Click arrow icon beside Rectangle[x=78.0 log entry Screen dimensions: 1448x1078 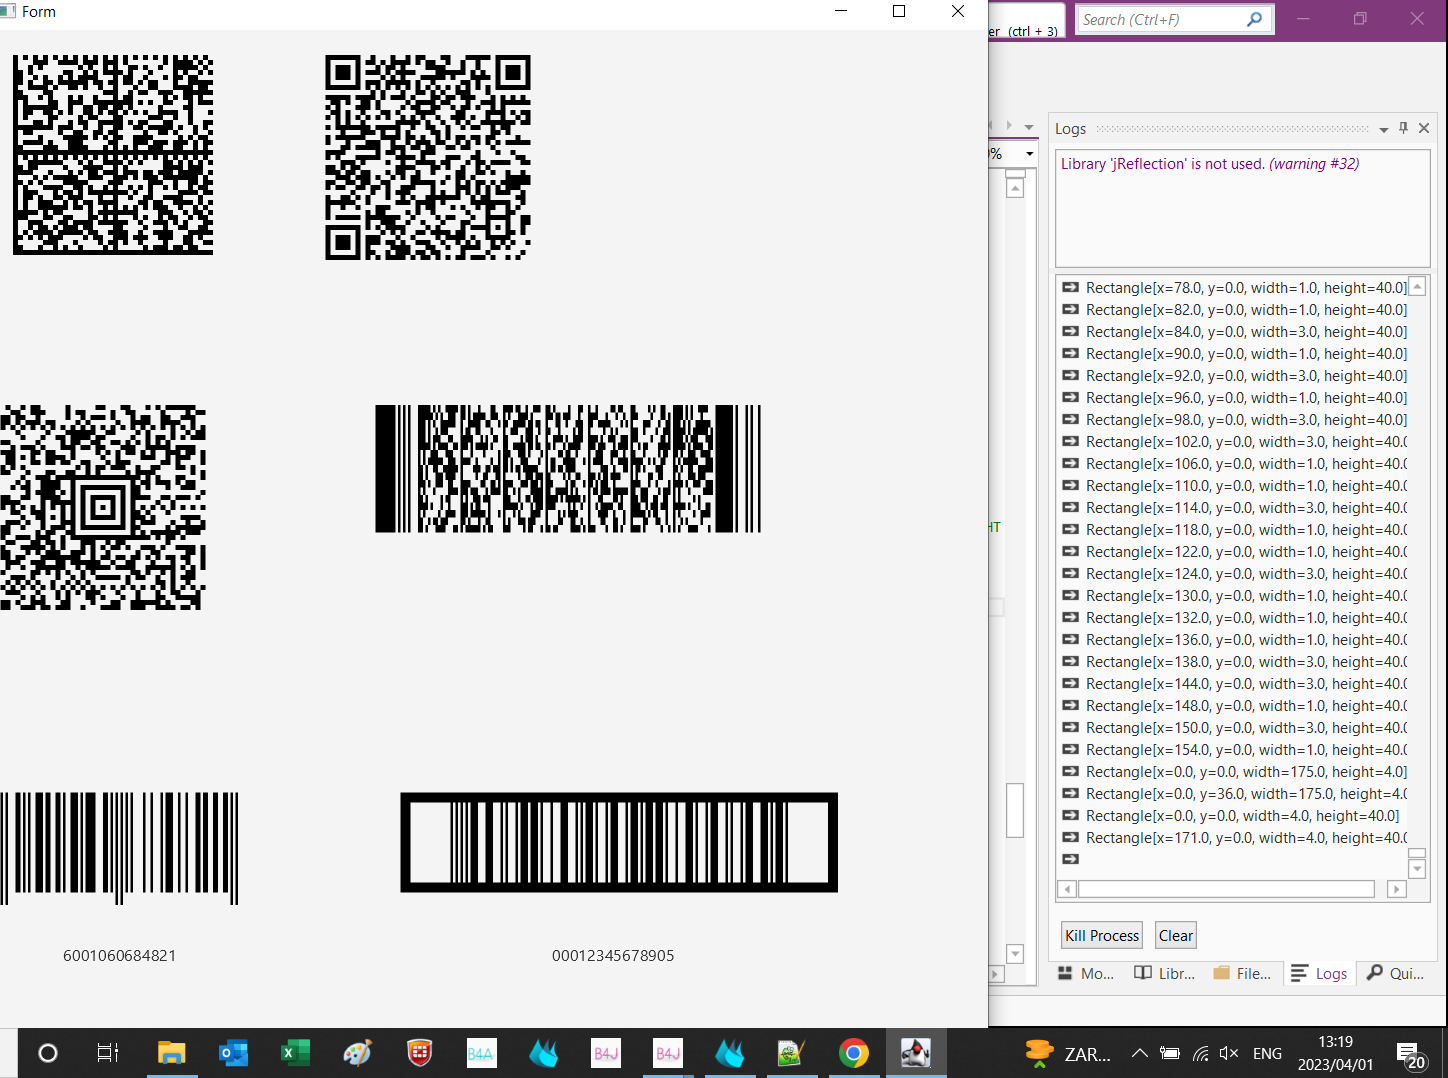click(1070, 287)
